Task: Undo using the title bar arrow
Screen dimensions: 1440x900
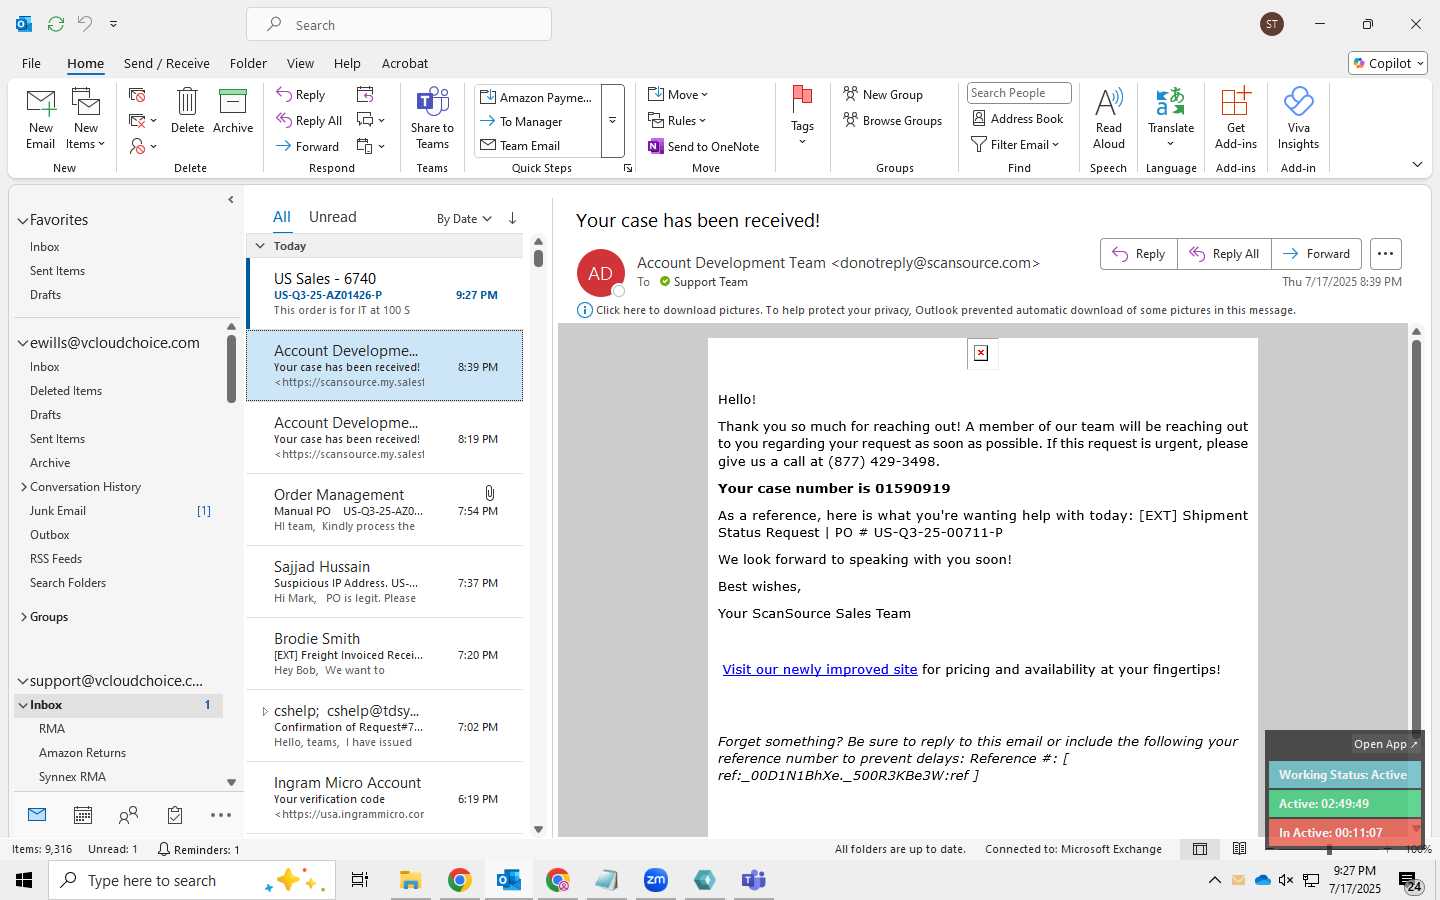Action: tap(85, 23)
